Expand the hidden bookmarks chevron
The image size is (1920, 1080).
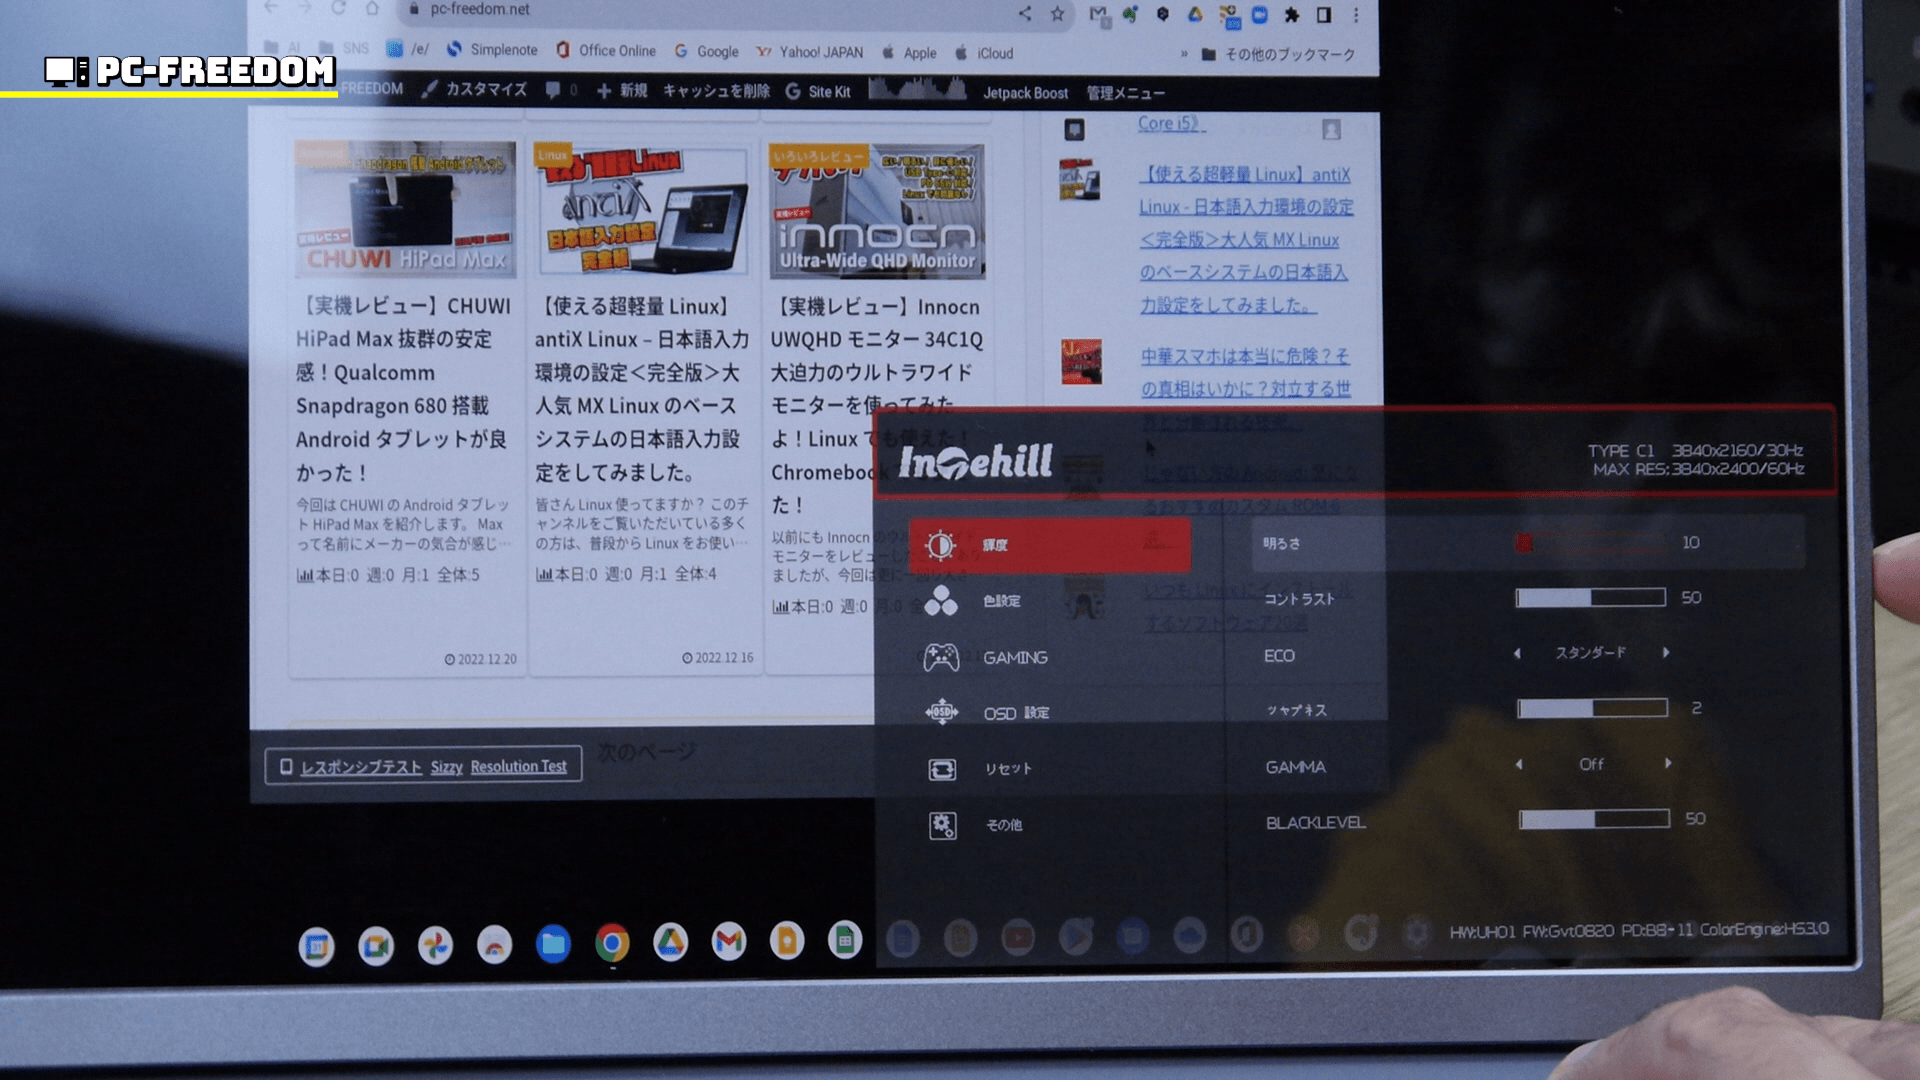pos(1184,54)
